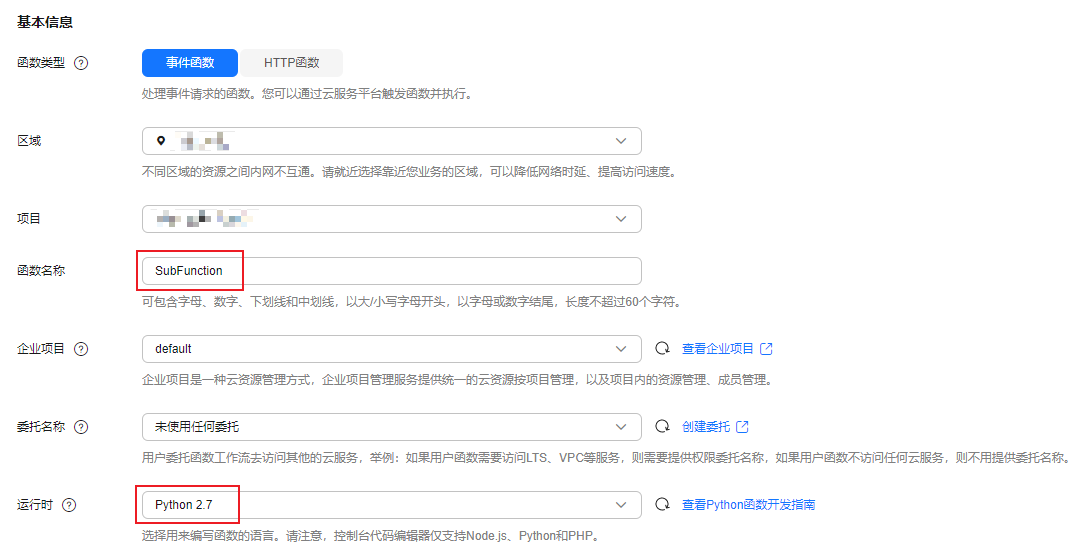1083x549 pixels.
Task: Click help icon beside 企业项目 label
Action: point(81,349)
